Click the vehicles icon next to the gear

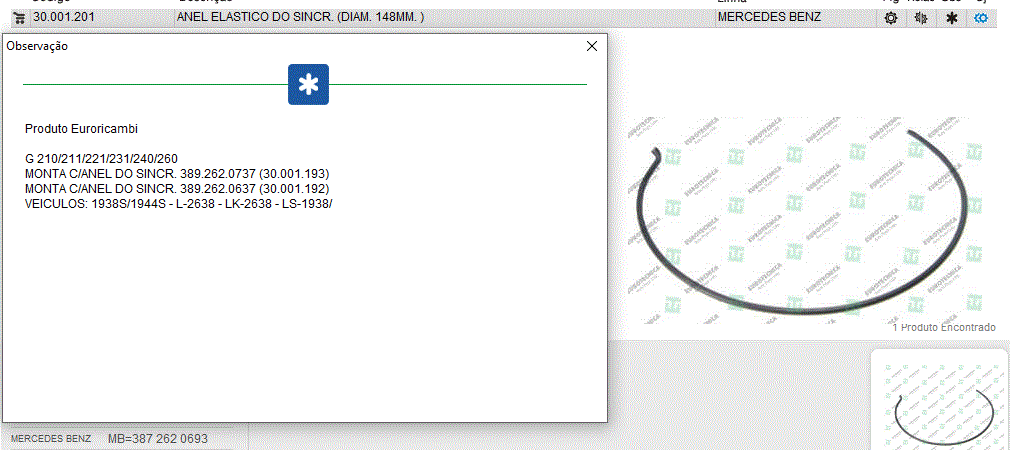tap(921, 18)
